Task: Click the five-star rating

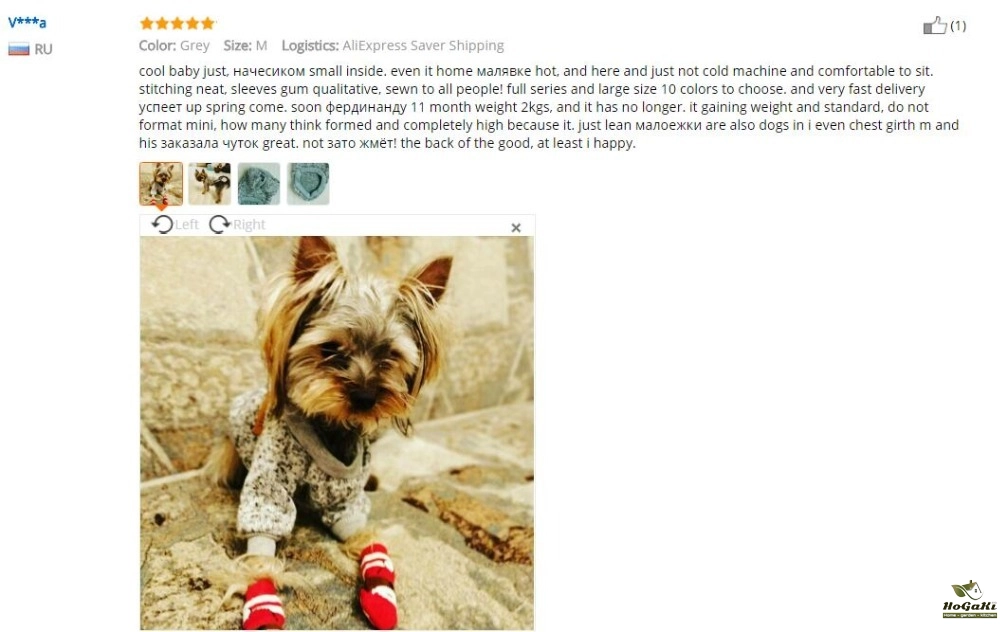Action: pos(177,24)
